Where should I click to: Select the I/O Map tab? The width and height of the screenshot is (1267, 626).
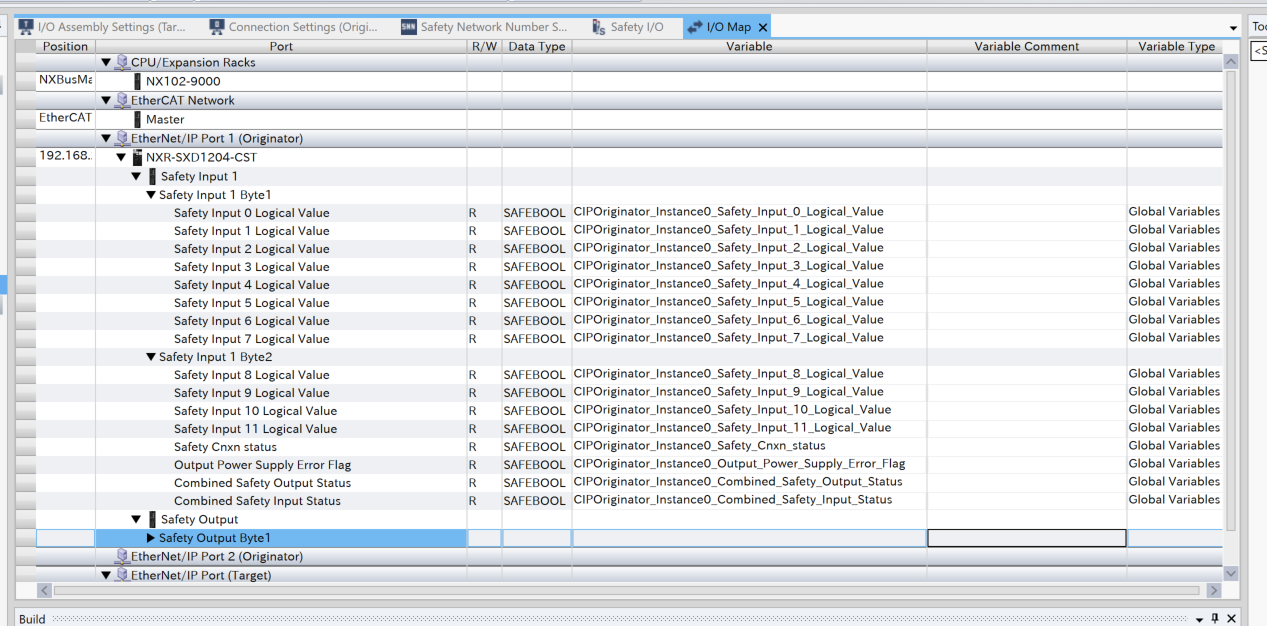coord(729,27)
